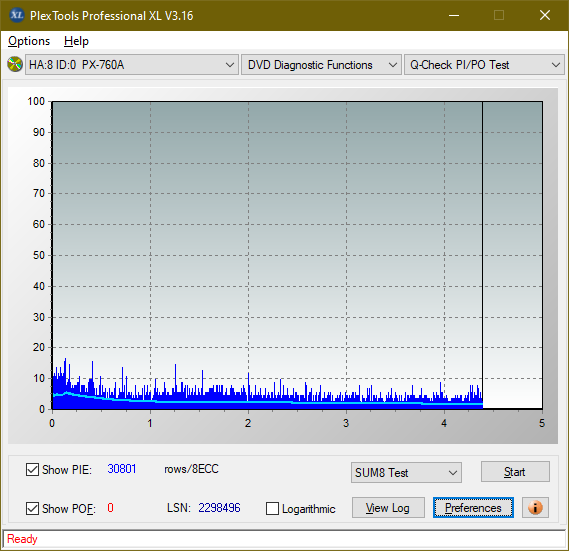569x551 pixels.
Task: Open the Help menu
Action: (76, 41)
